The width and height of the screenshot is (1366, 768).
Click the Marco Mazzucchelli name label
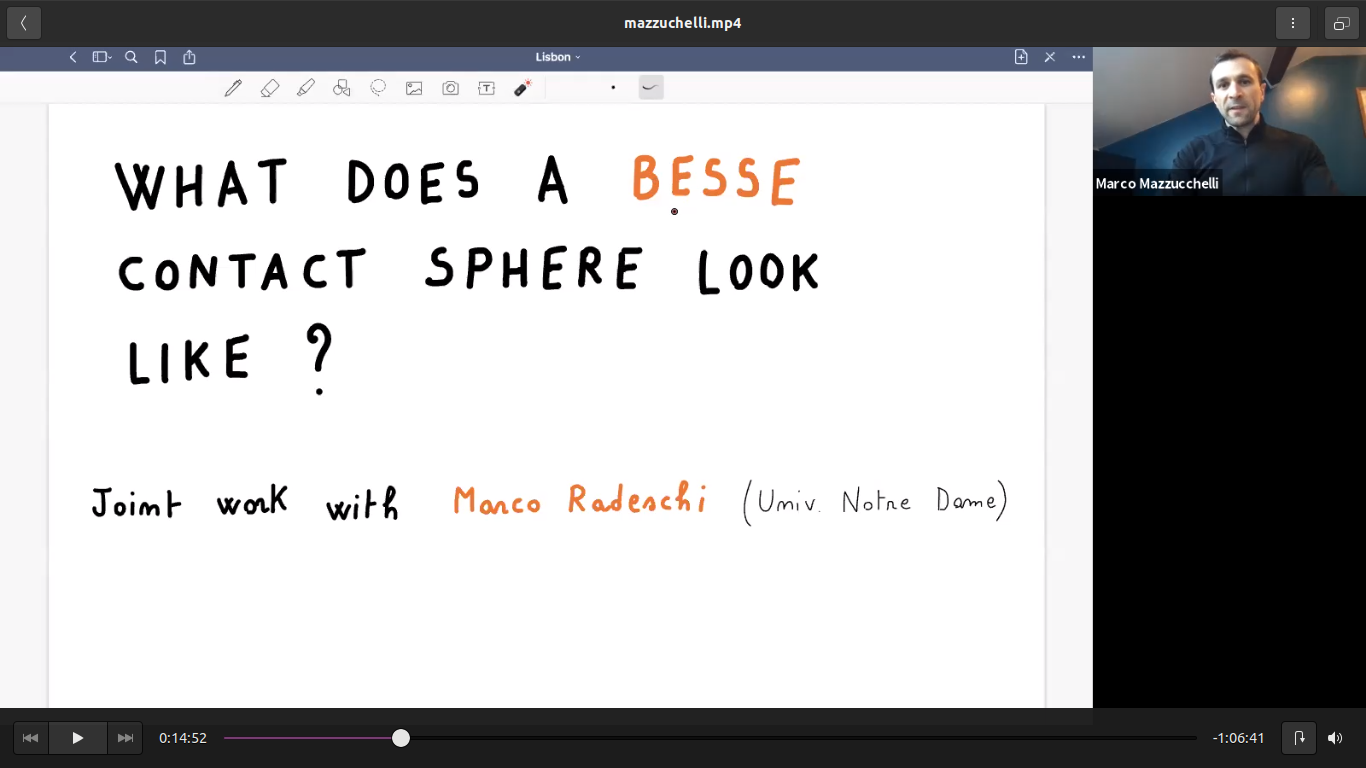1157,184
